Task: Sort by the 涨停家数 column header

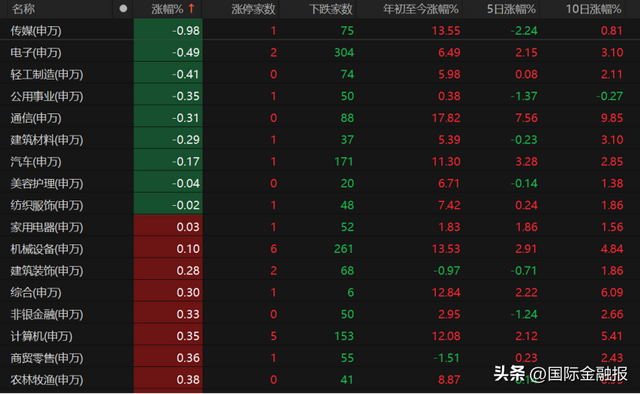Action: (x=253, y=9)
